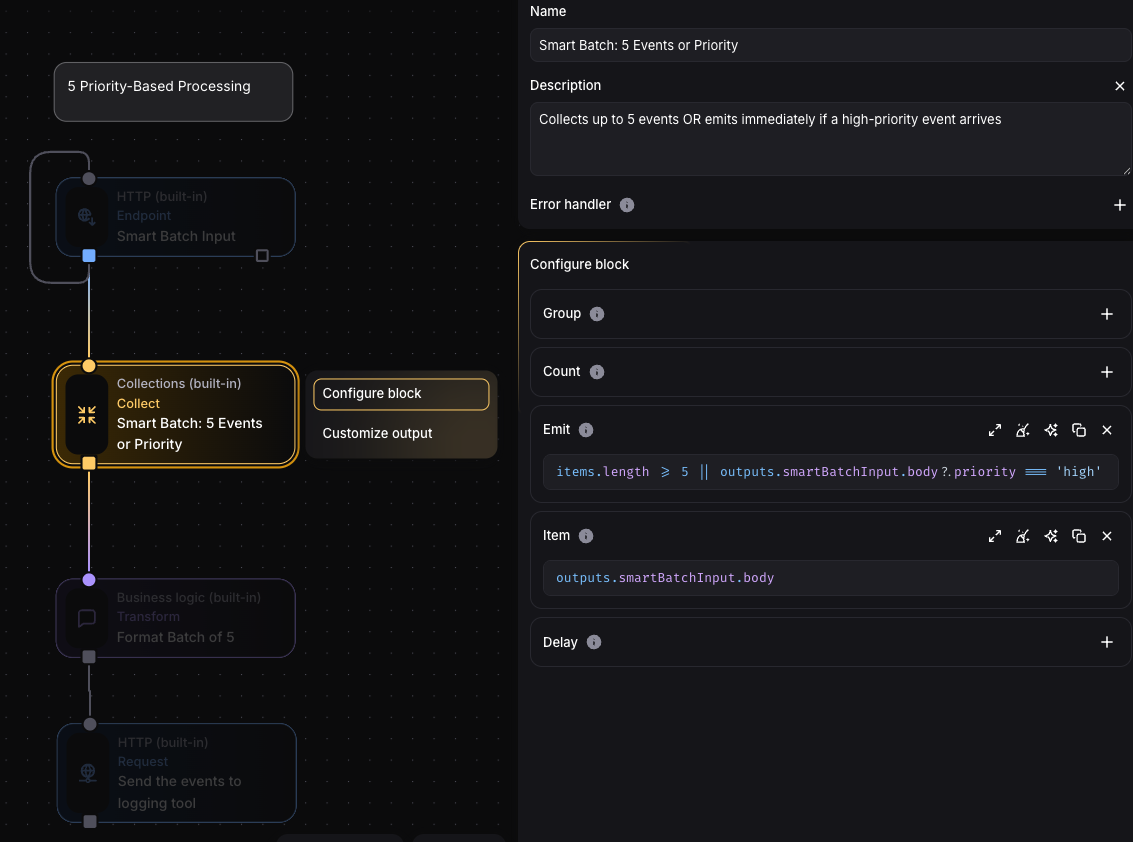Click the info icon next to Group
The width and height of the screenshot is (1133, 842).
click(597, 313)
